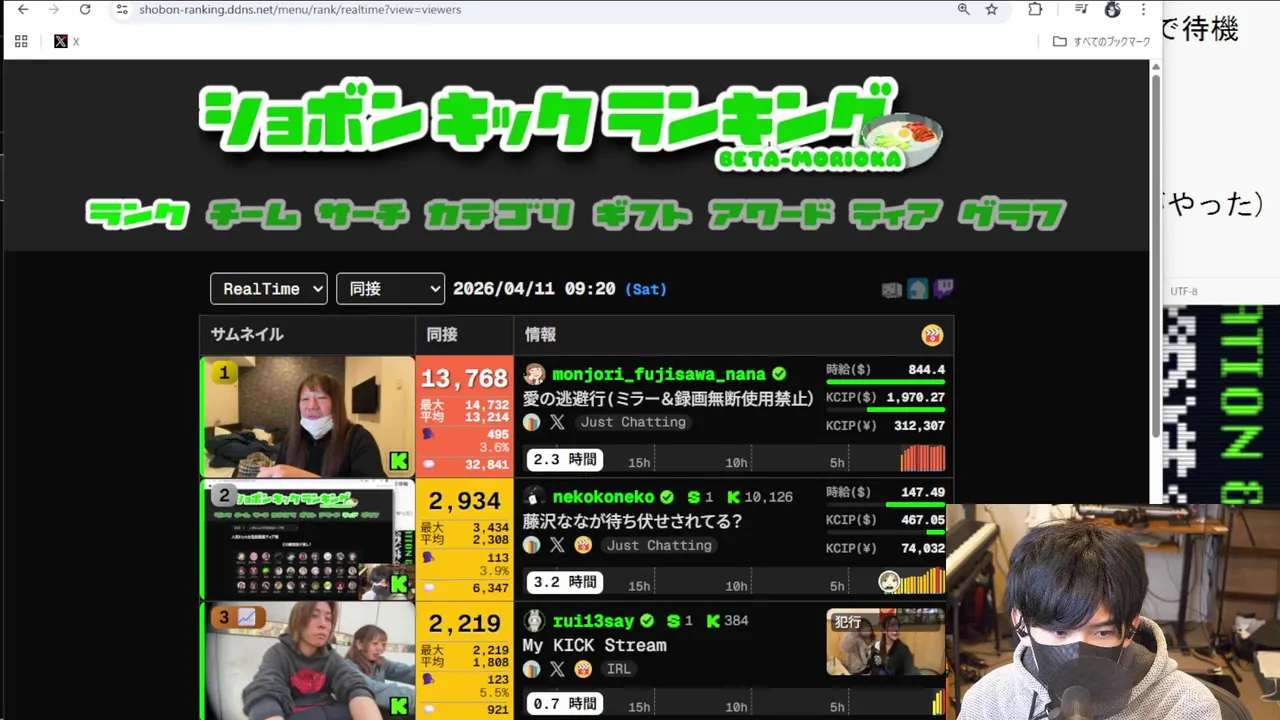Open the アワード menu tab
1280x720 pixels.
pos(771,214)
